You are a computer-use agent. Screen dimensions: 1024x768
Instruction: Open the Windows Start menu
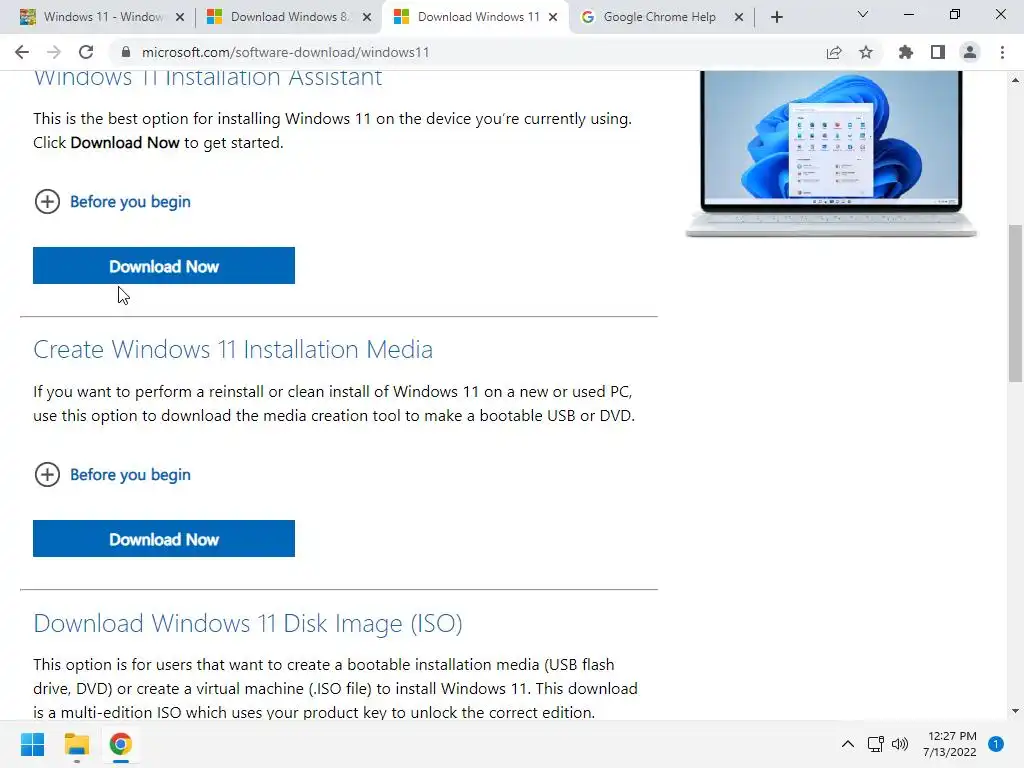pos(33,744)
